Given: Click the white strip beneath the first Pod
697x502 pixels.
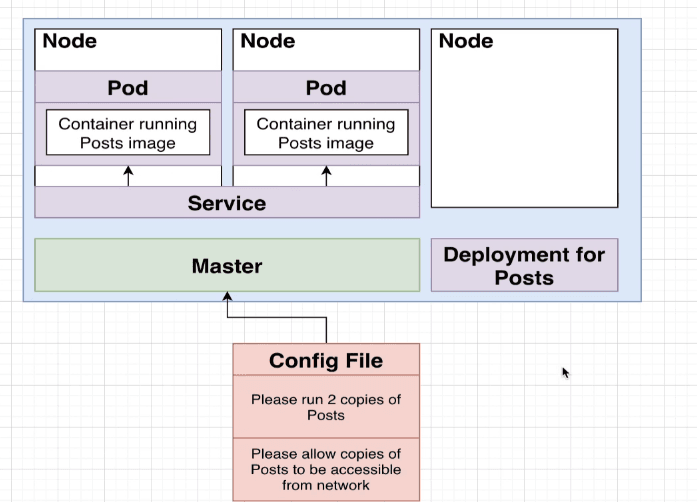Looking at the screenshot, I should 80,176.
